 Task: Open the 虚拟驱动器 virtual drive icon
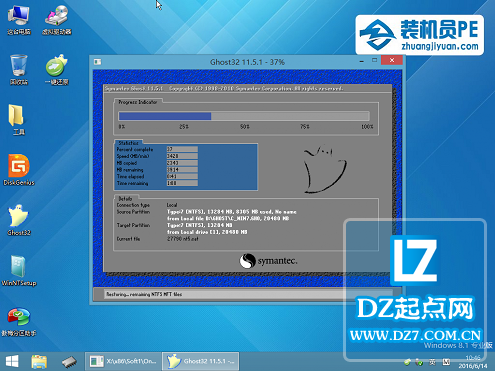[57, 20]
